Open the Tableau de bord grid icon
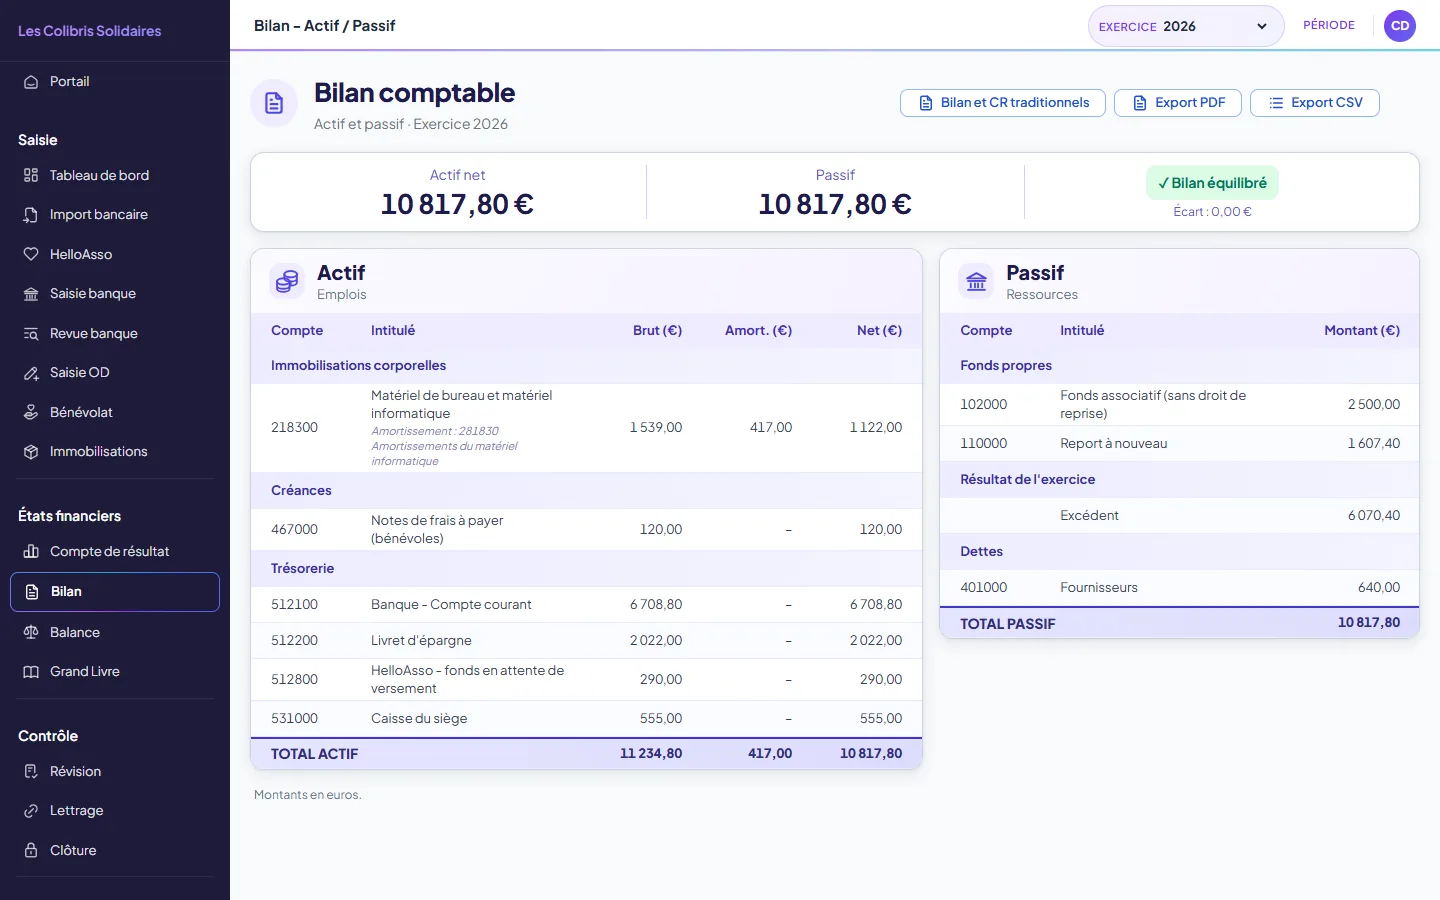 point(31,175)
